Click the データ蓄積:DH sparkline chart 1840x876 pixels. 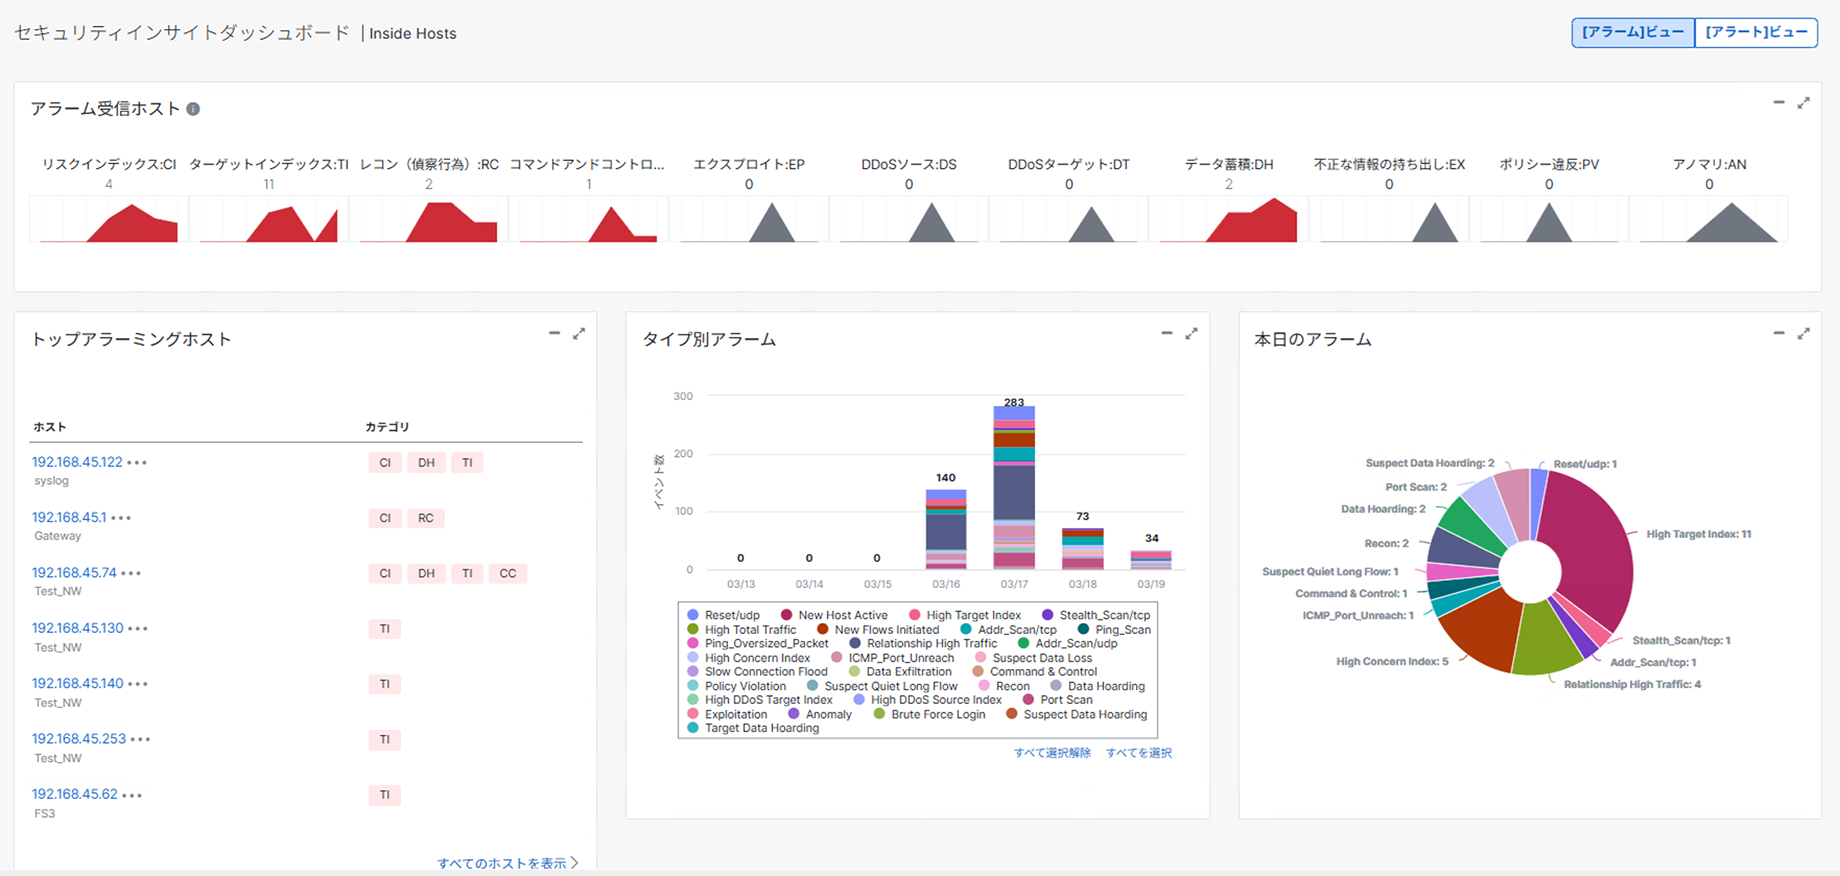pyautogui.click(x=1229, y=219)
